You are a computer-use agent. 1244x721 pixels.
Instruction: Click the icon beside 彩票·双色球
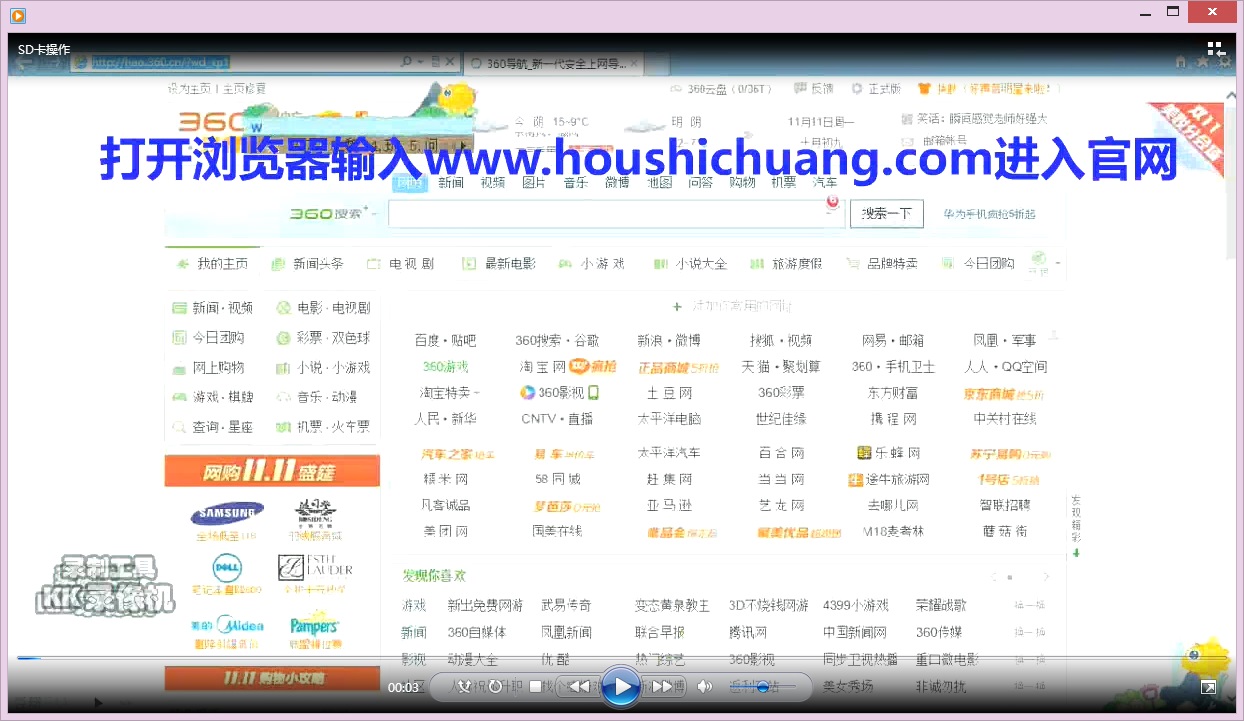tap(284, 338)
